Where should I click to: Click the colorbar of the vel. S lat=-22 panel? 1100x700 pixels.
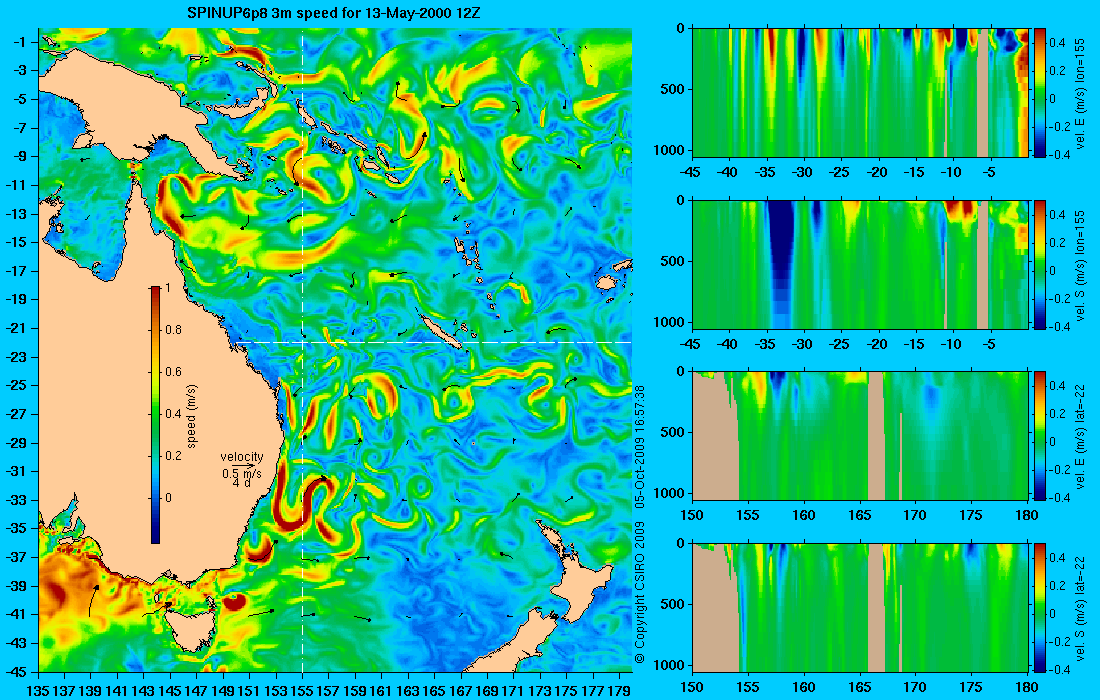click(x=1040, y=607)
